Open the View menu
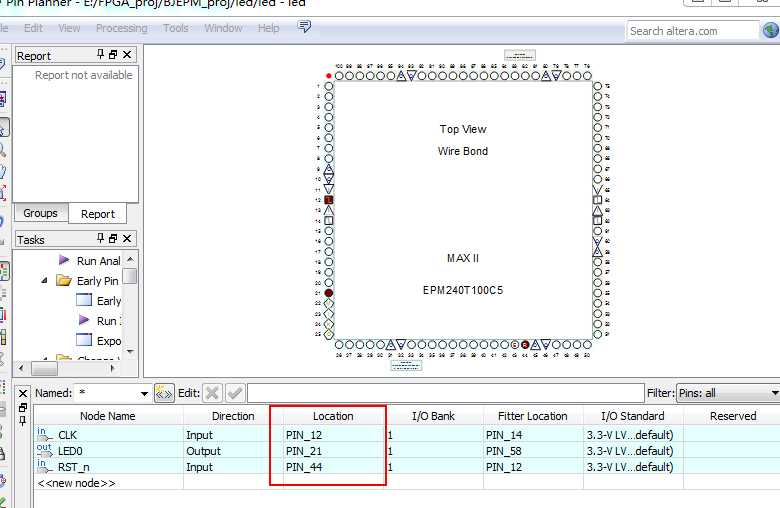 69,28
